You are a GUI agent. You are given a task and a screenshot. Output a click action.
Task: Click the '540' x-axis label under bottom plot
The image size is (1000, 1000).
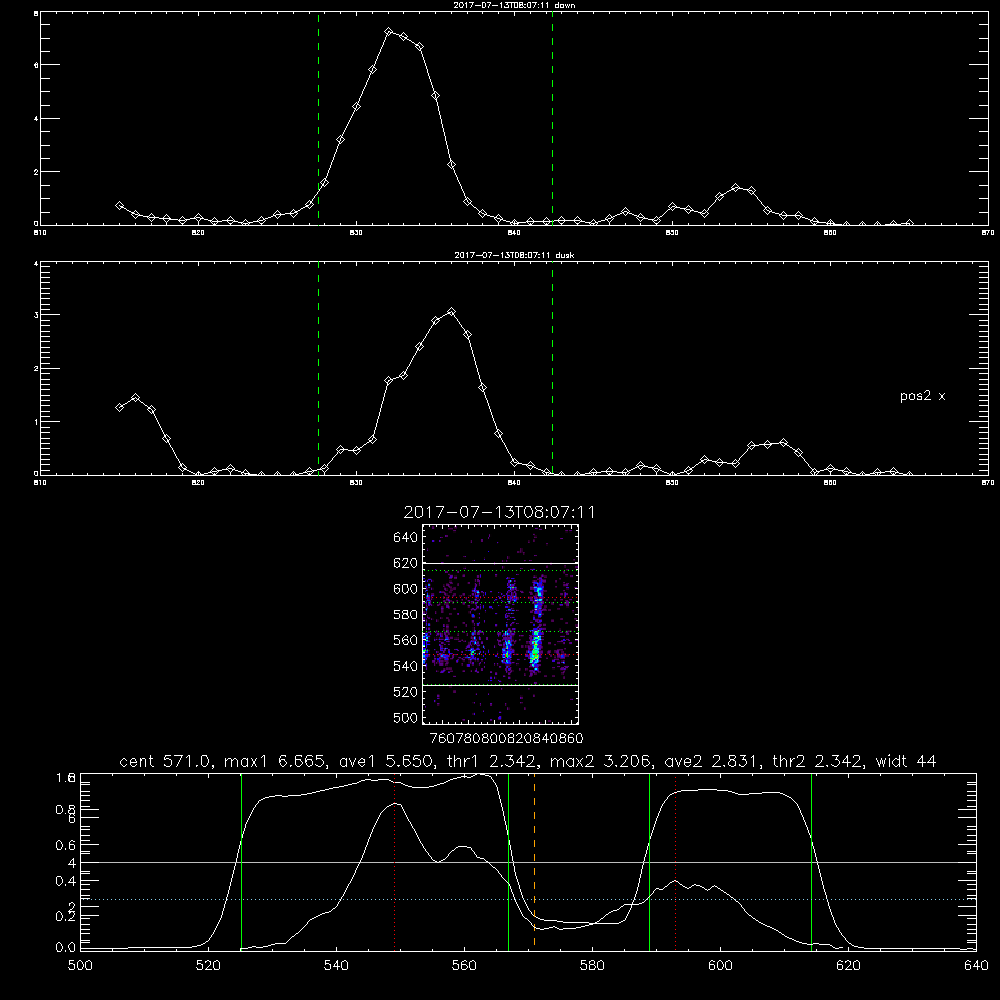coord(336,966)
